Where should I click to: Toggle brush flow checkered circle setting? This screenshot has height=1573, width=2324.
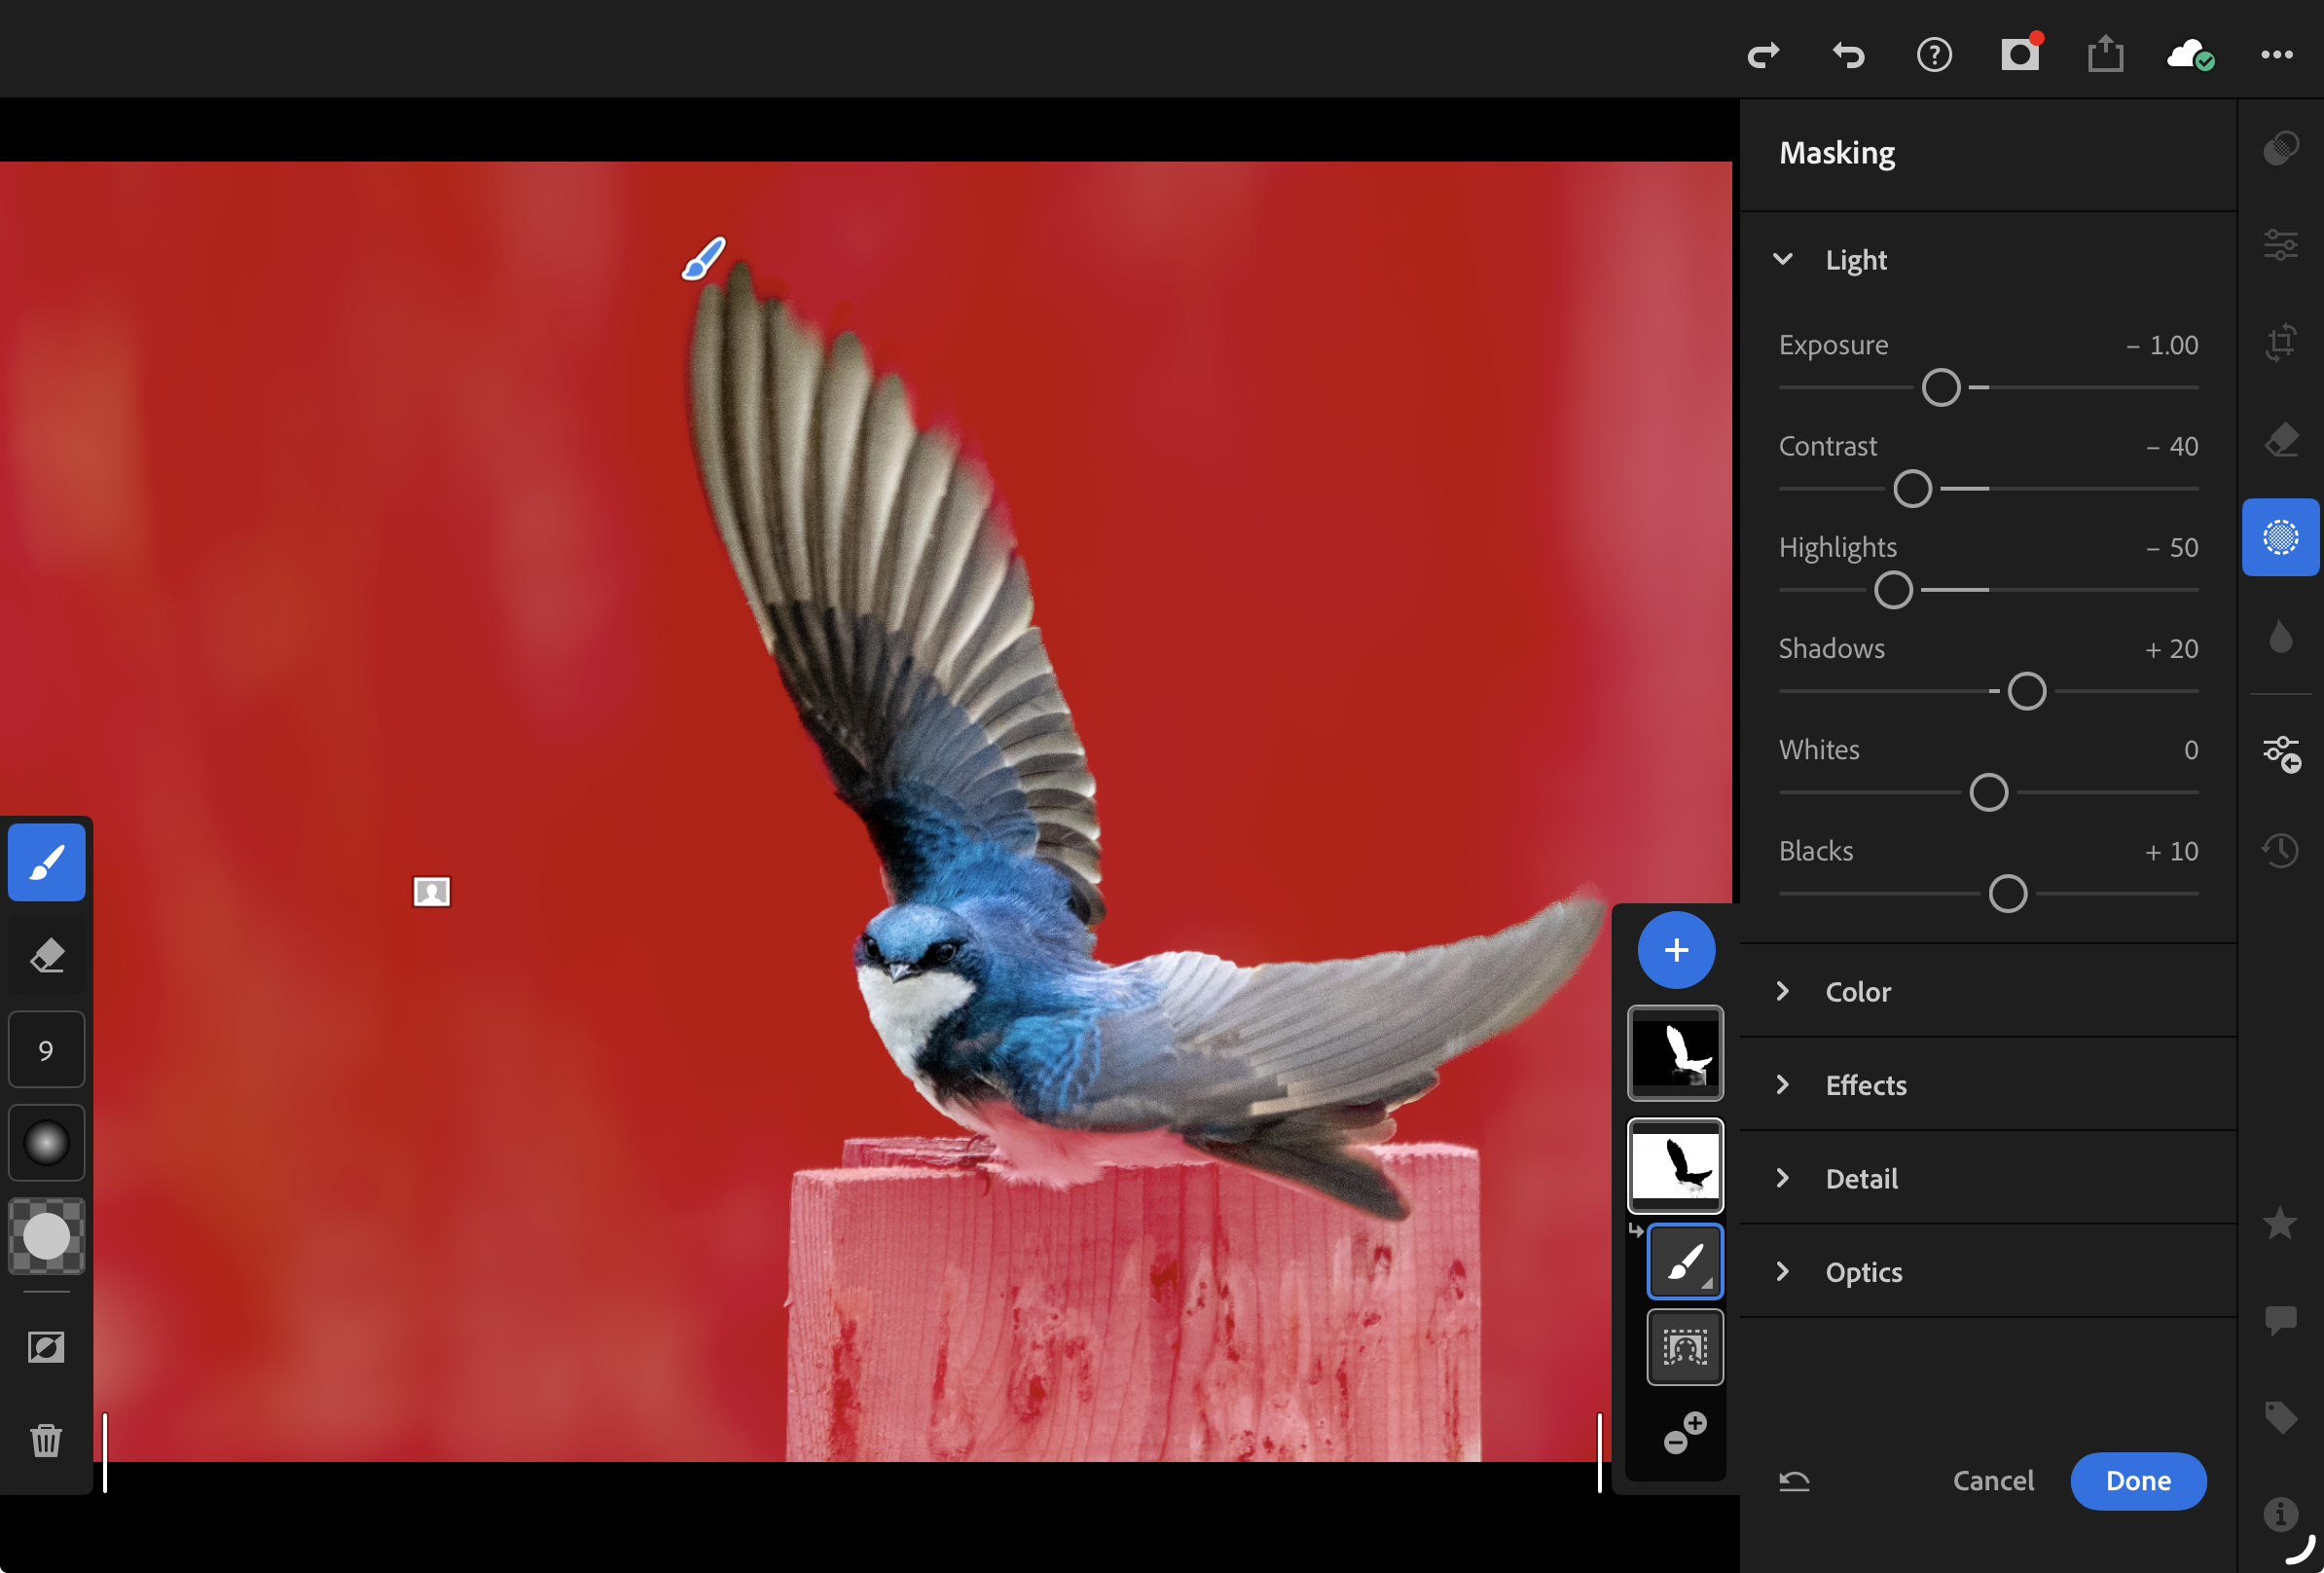coord(46,1236)
